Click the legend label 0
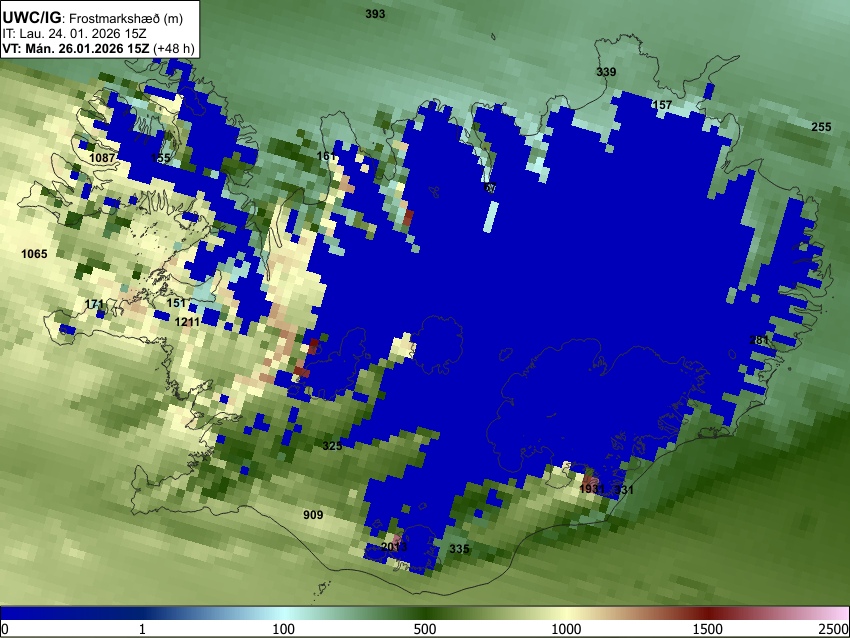The image size is (850, 638). click(5, 629)
